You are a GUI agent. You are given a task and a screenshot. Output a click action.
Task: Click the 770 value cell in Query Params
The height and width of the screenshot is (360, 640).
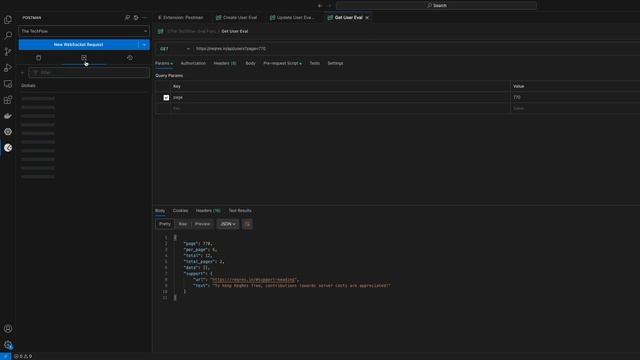[575, 98]
